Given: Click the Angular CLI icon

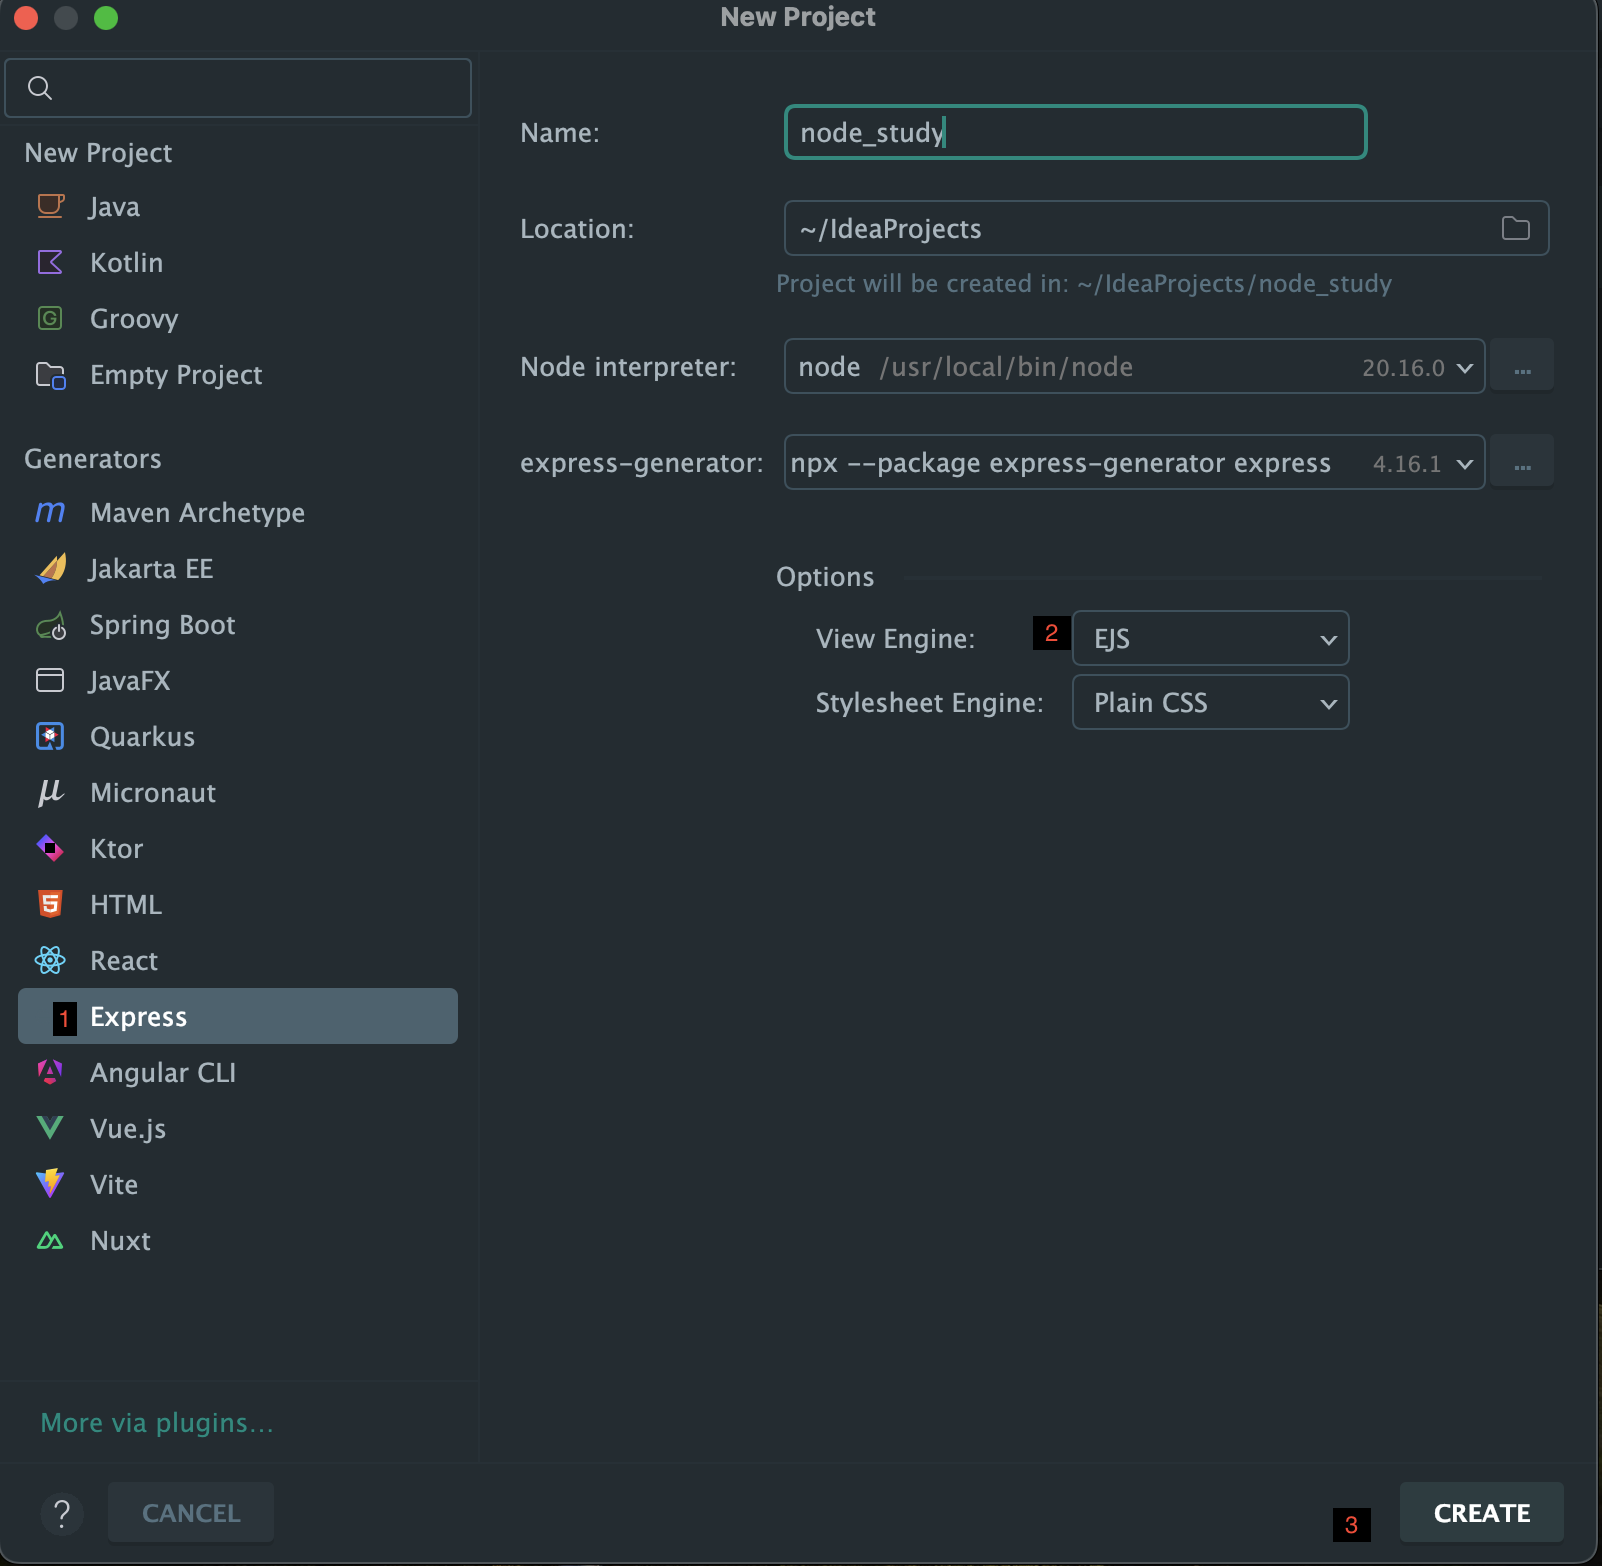Looking at the screenshot, I should click(50, 1072).
